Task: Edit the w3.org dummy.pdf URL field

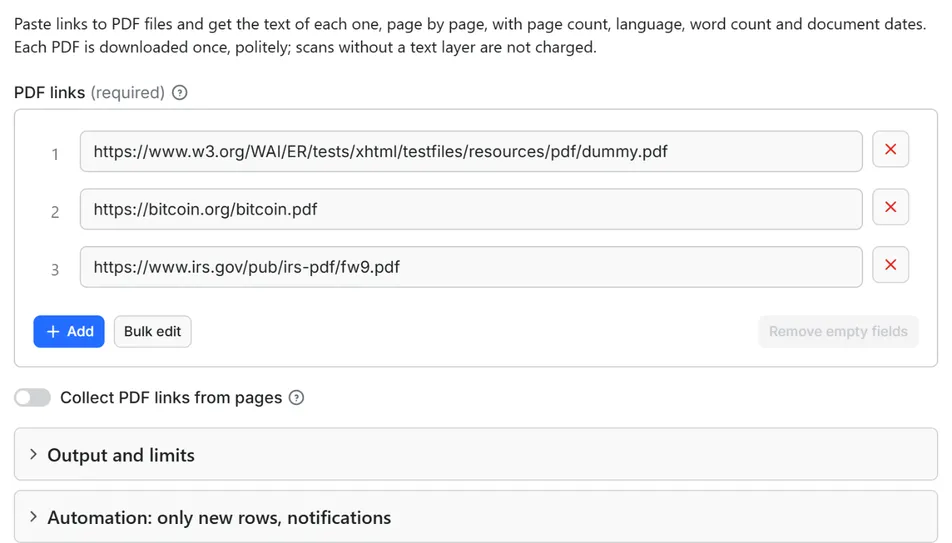Action: tap(471, 151)
